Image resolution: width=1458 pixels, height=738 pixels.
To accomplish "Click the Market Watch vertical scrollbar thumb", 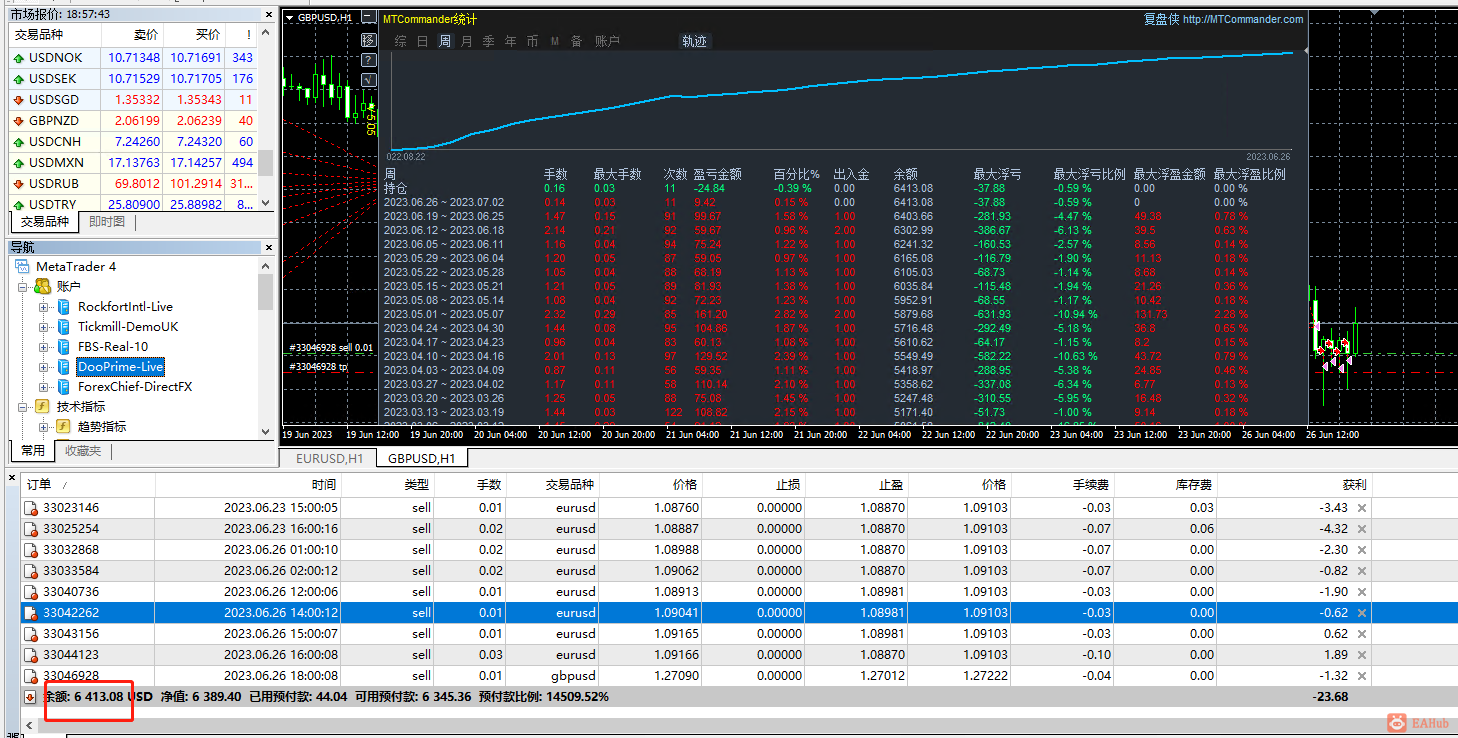I will 265,163.
